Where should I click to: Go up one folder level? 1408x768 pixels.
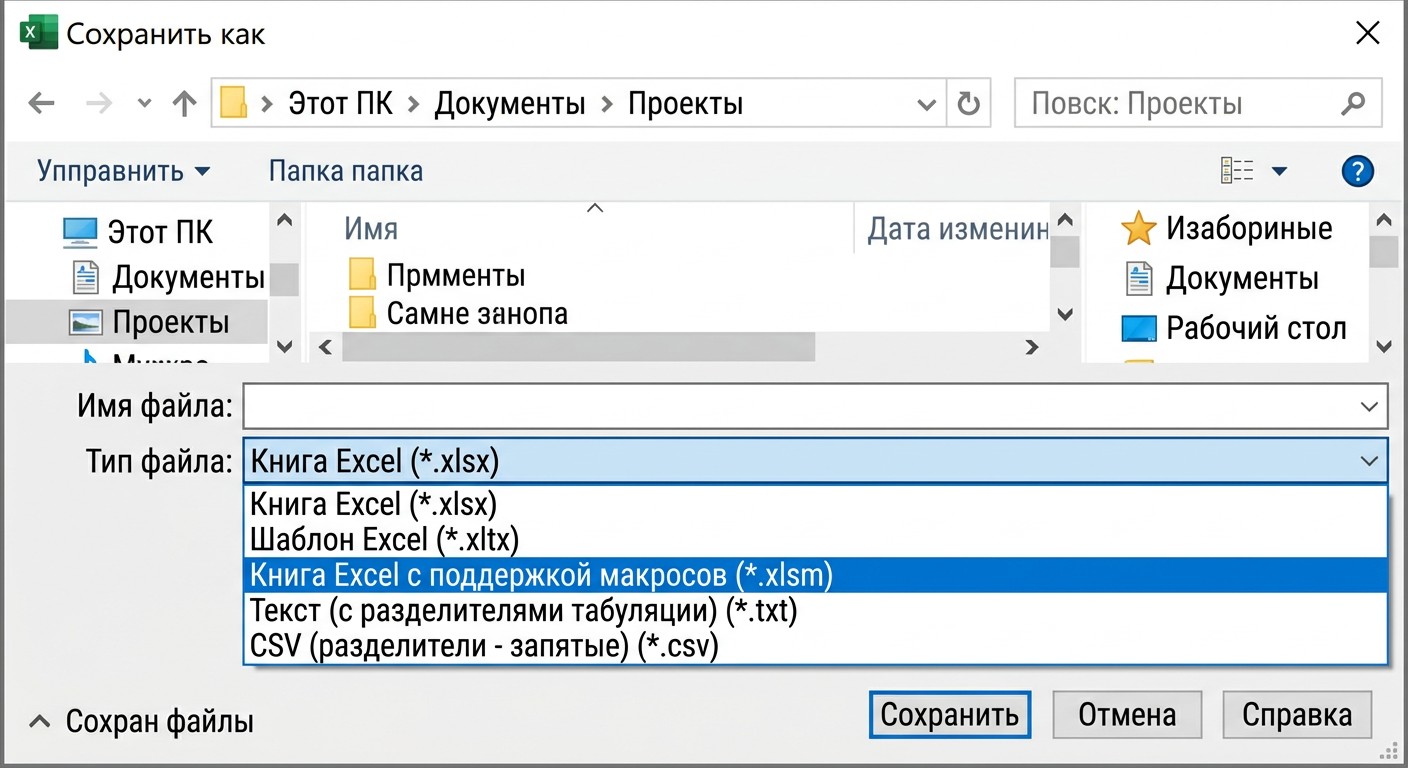[x=184, y=103]
